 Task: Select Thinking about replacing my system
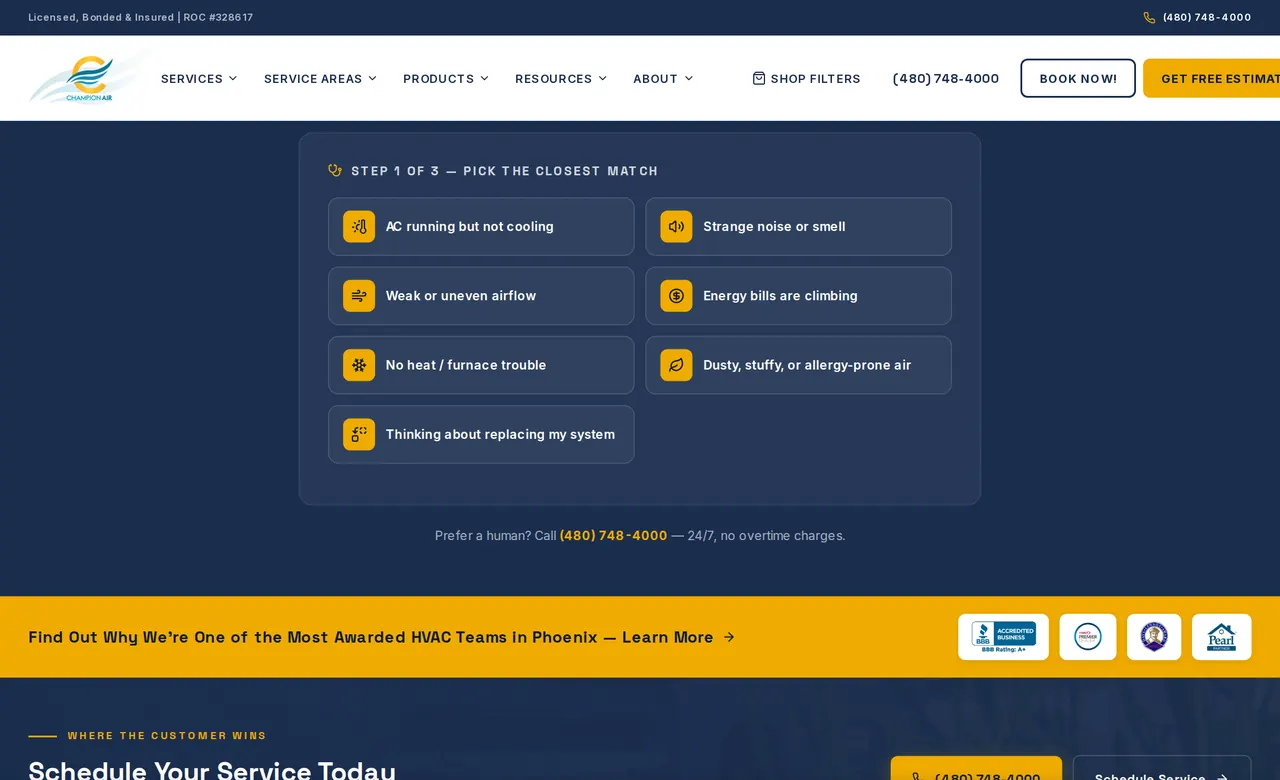pos(481,434)
